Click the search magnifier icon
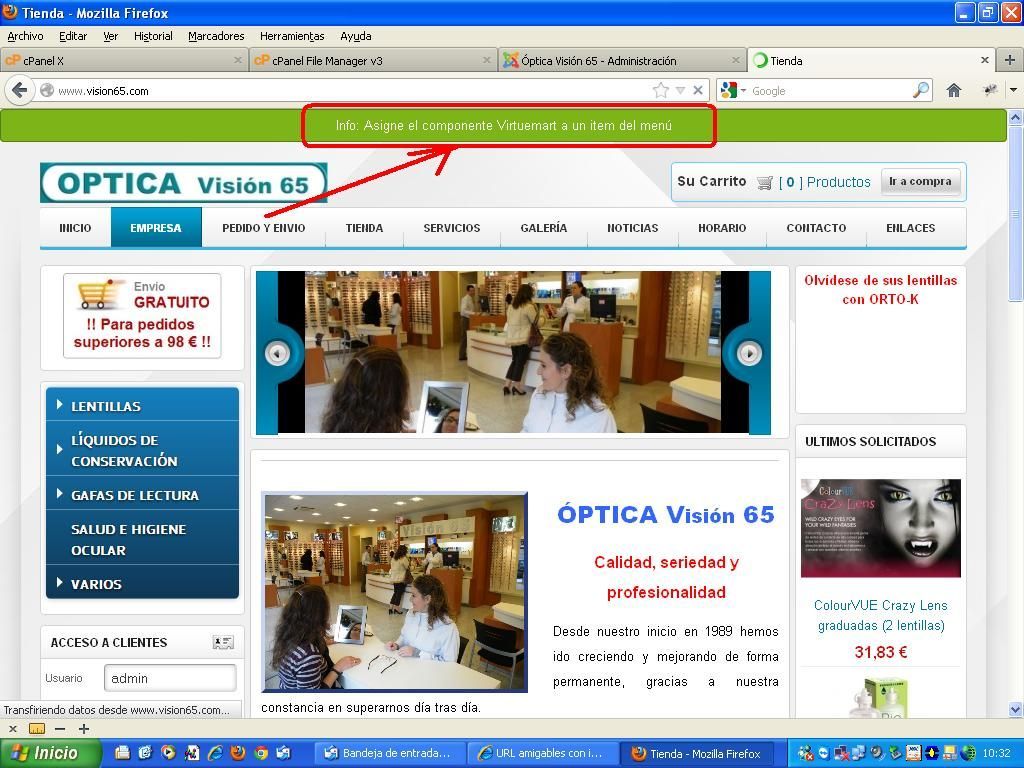1024x768 pixels. coord(921,90)
